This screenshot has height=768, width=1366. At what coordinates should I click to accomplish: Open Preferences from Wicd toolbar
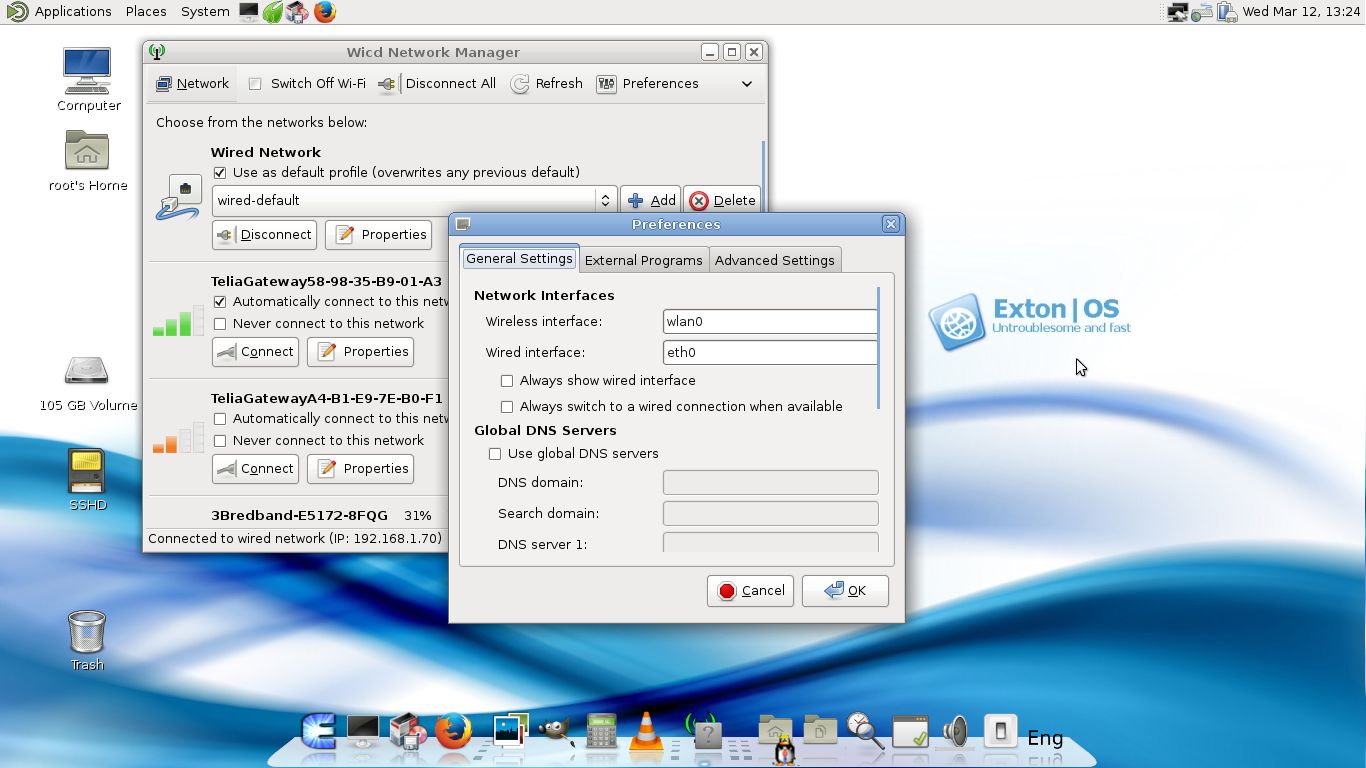tap(648, 84)
